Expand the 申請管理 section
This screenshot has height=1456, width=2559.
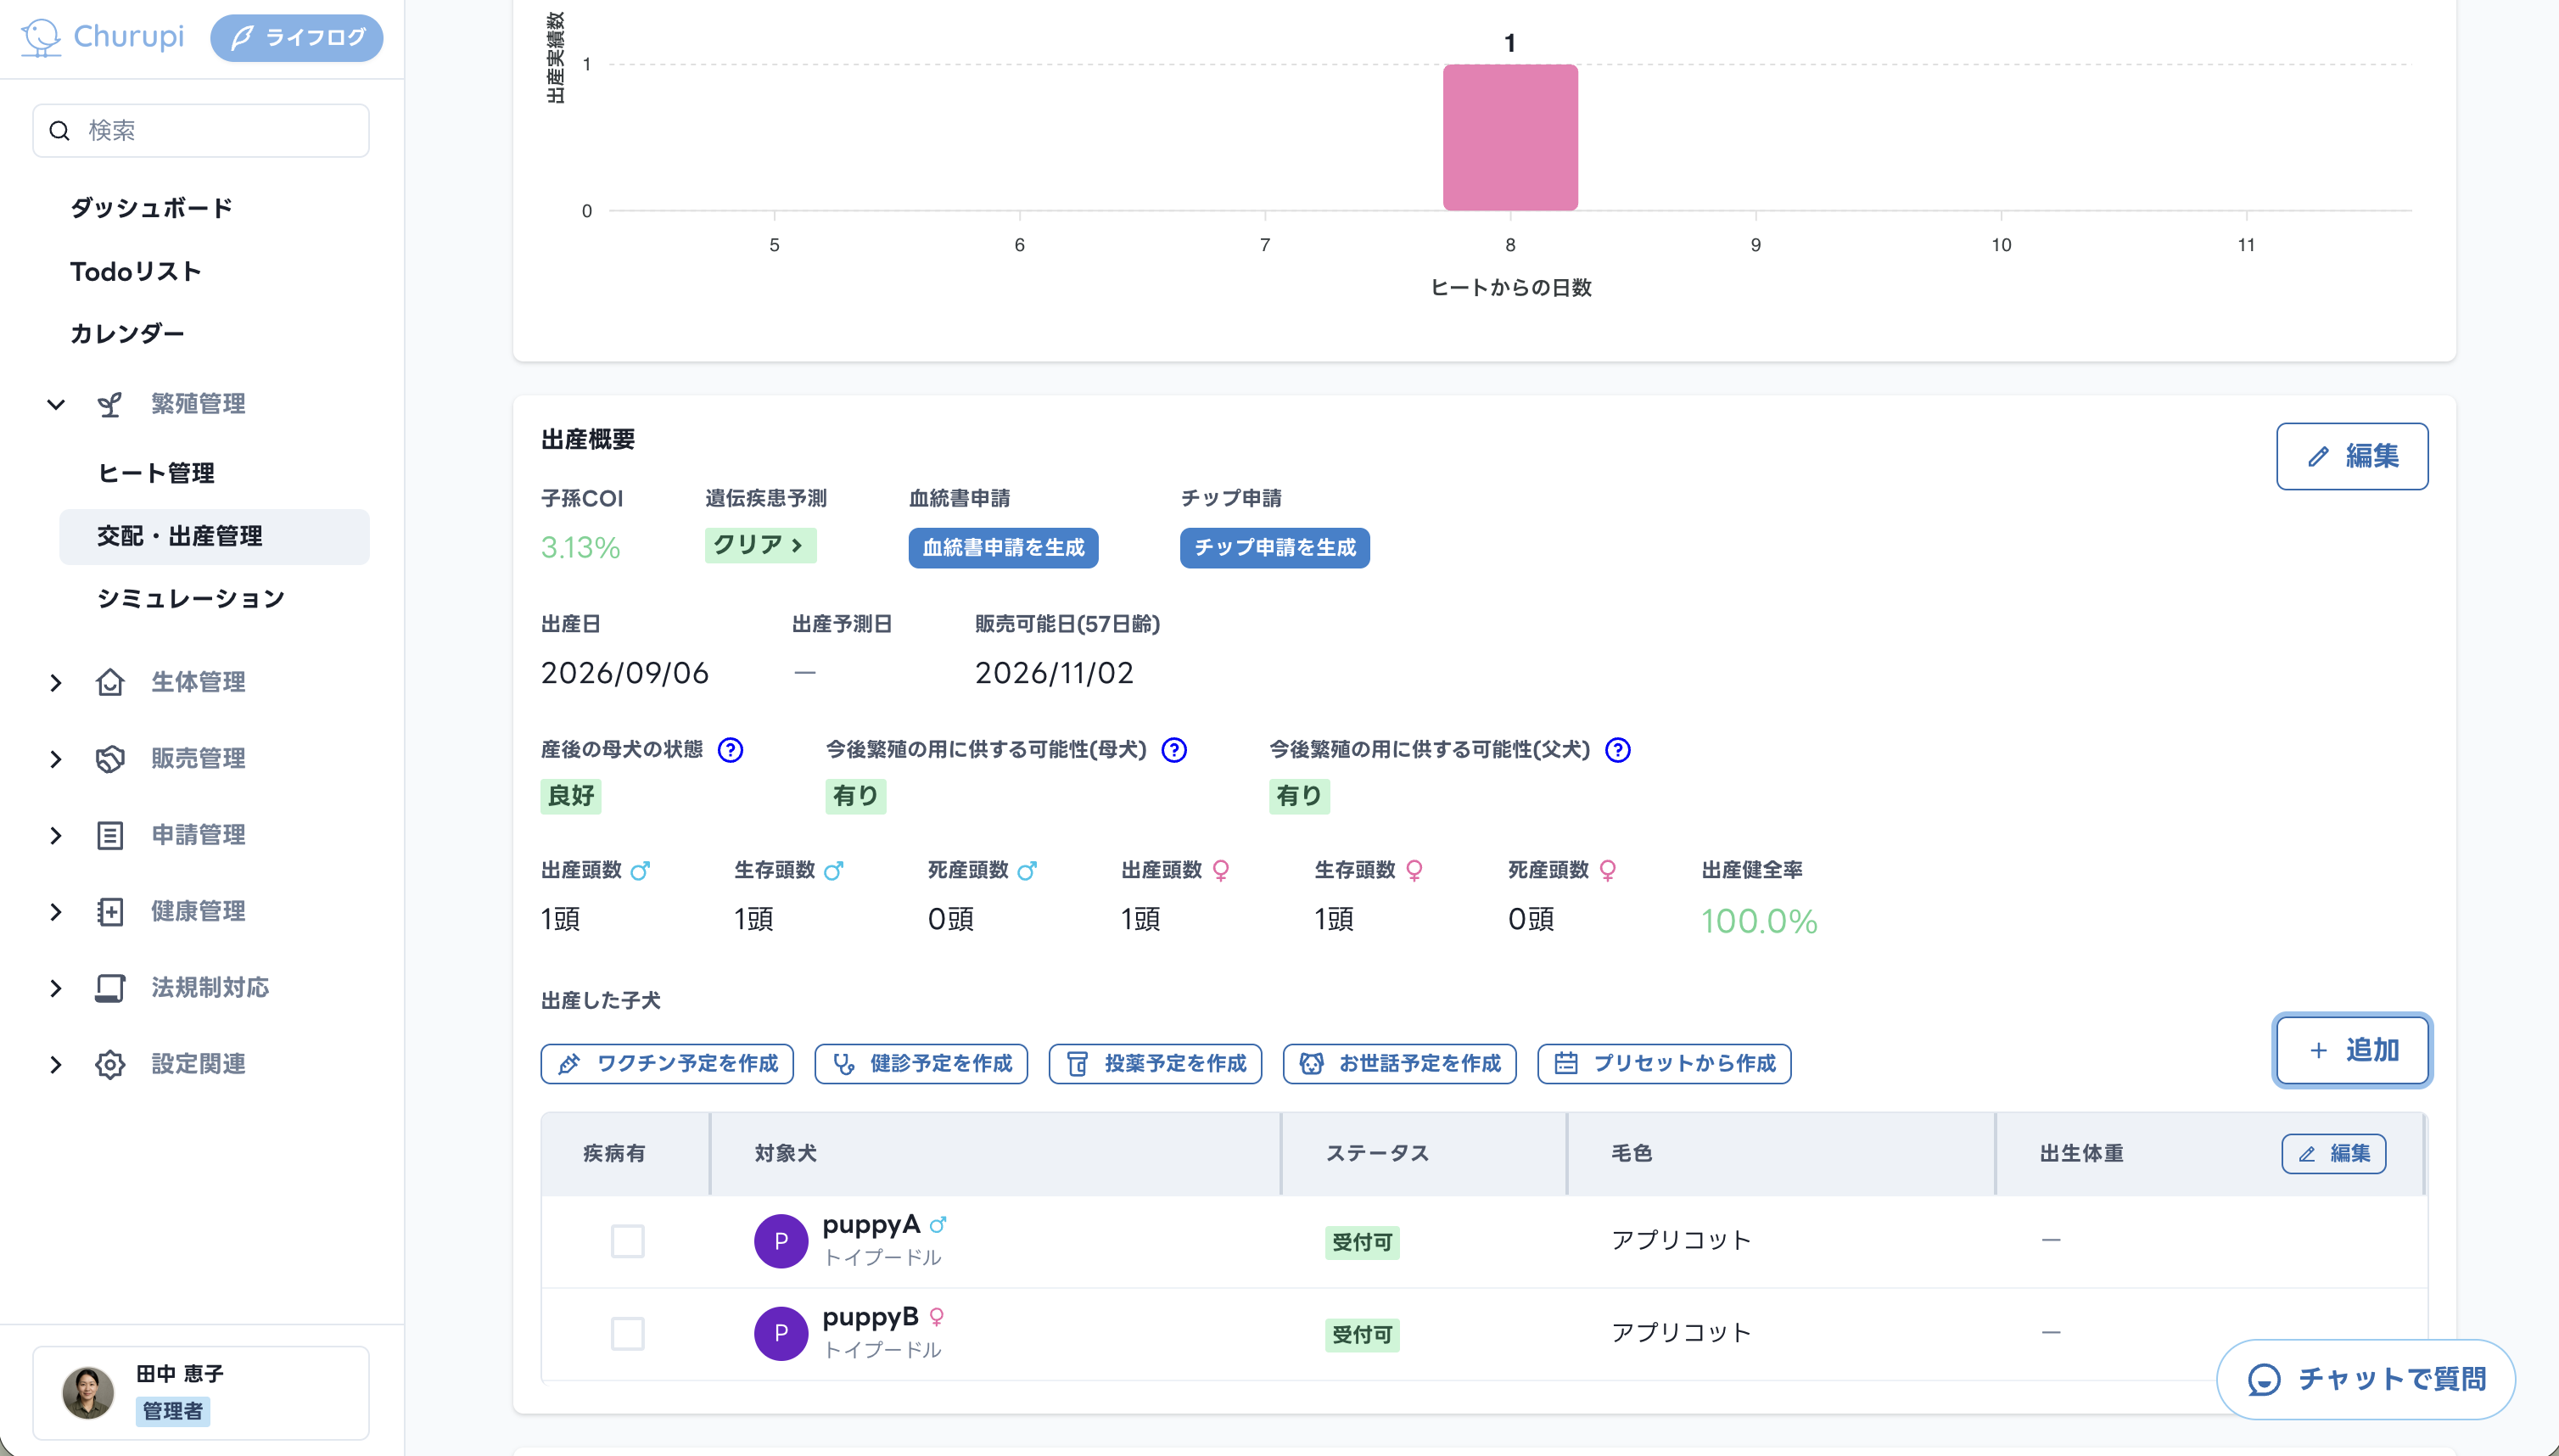click(x=56, y=835)
